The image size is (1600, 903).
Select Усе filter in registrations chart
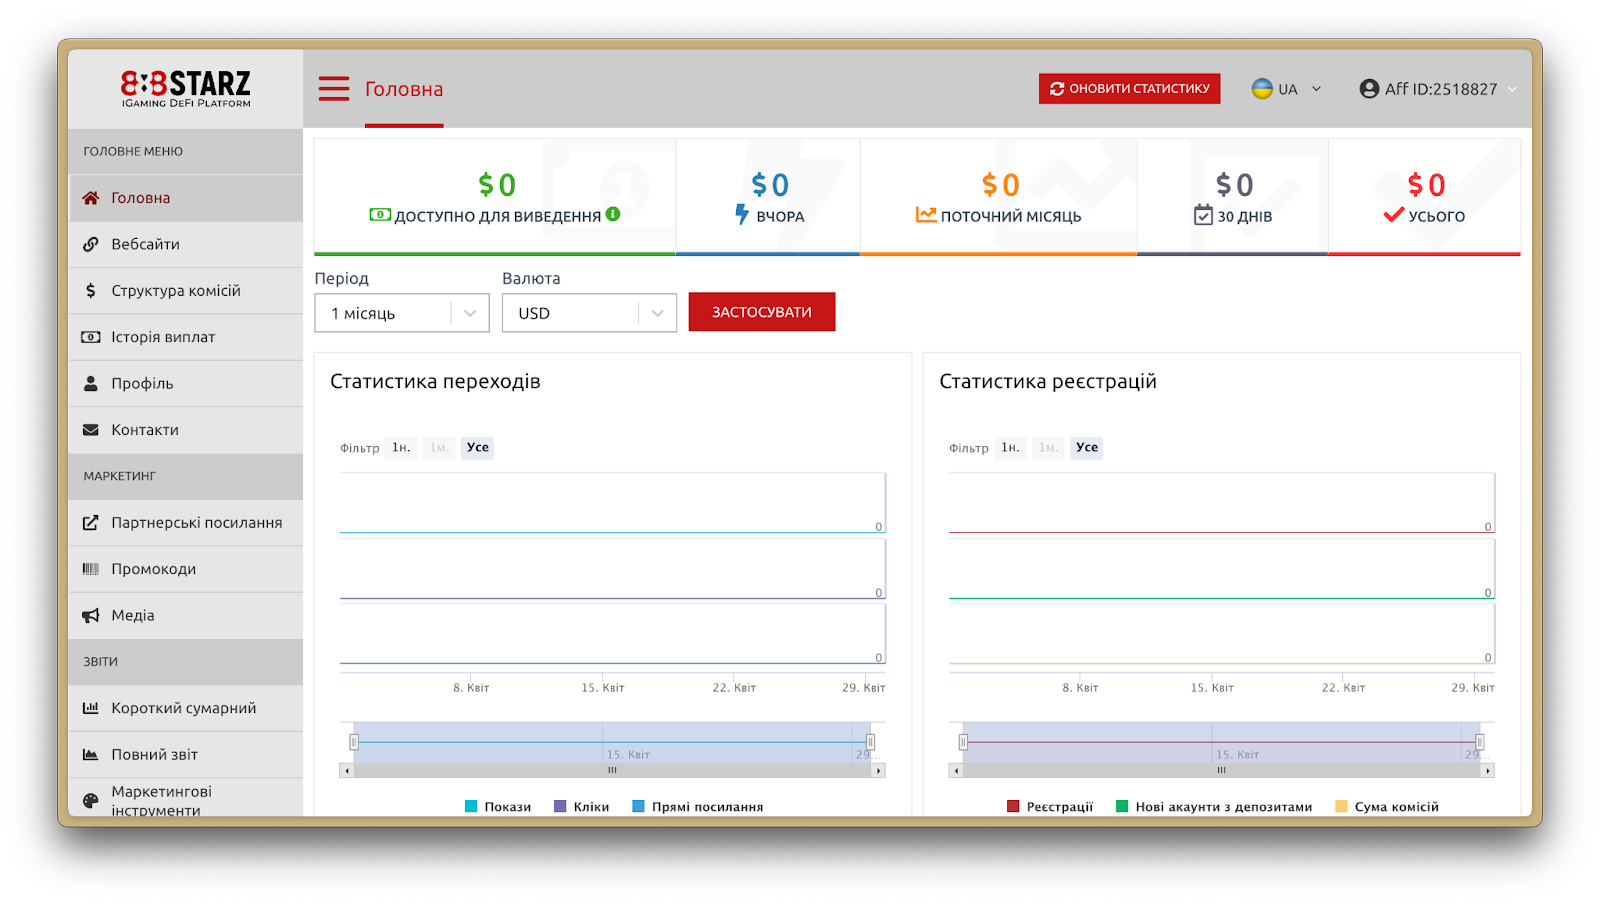[1087, 447]
